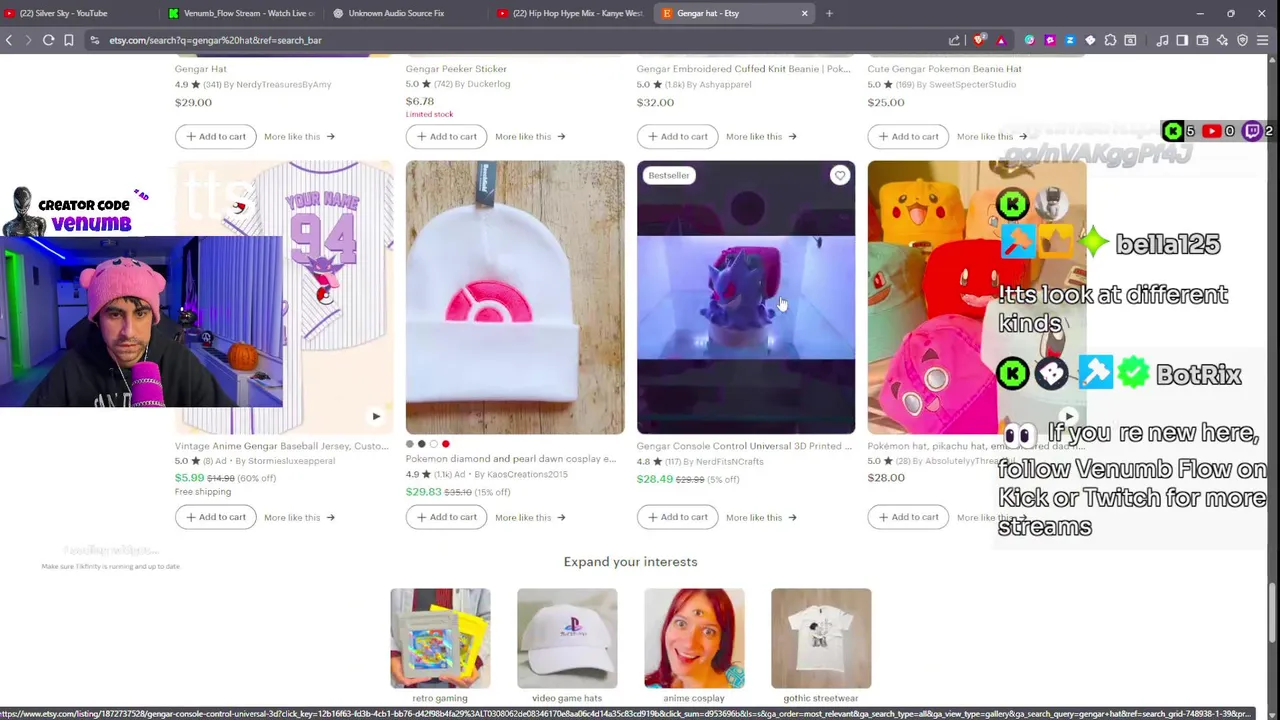Bookmark this page using bookmark icon
Screen dimensions: 1280x720
(68, 40)
